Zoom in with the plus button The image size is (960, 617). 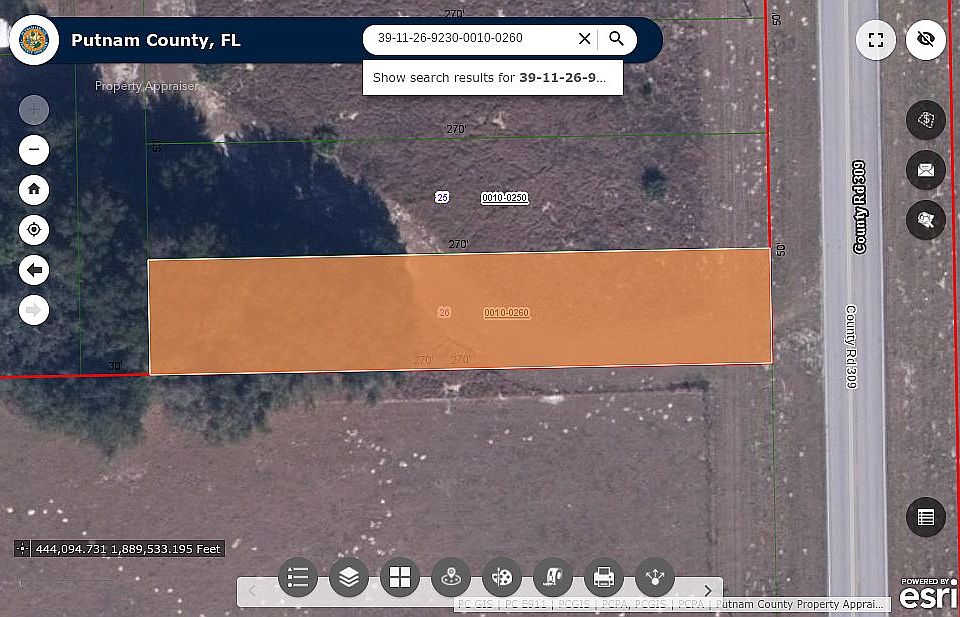[34, 110]
